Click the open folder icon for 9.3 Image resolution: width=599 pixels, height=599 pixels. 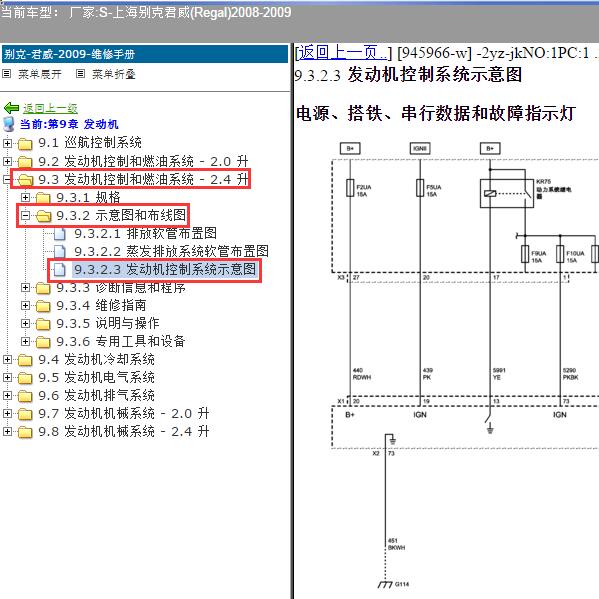coord(25,180)
